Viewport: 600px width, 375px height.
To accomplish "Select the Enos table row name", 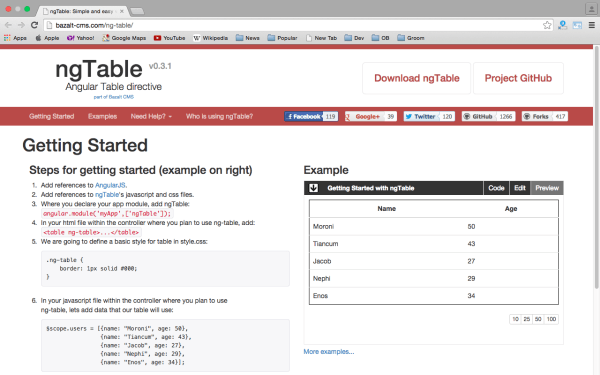I will coord(320,296).
